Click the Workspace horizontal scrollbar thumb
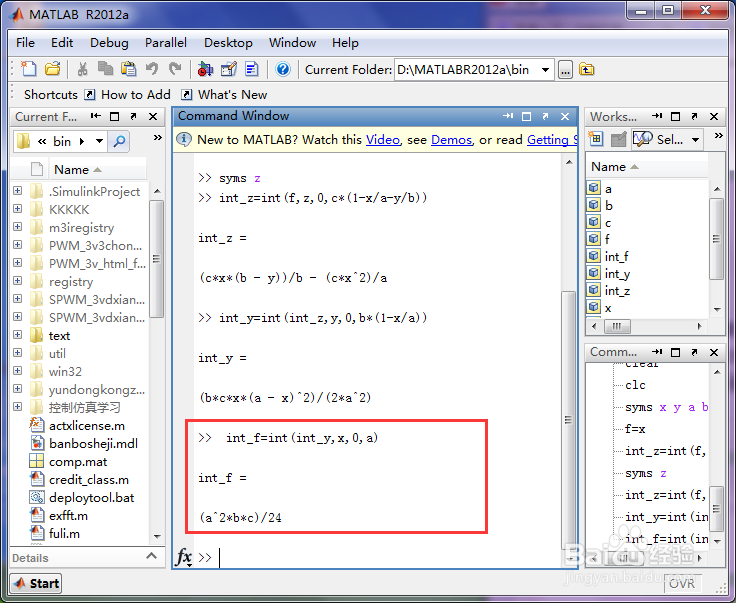 pyautogui.click(x=617, y=326)
